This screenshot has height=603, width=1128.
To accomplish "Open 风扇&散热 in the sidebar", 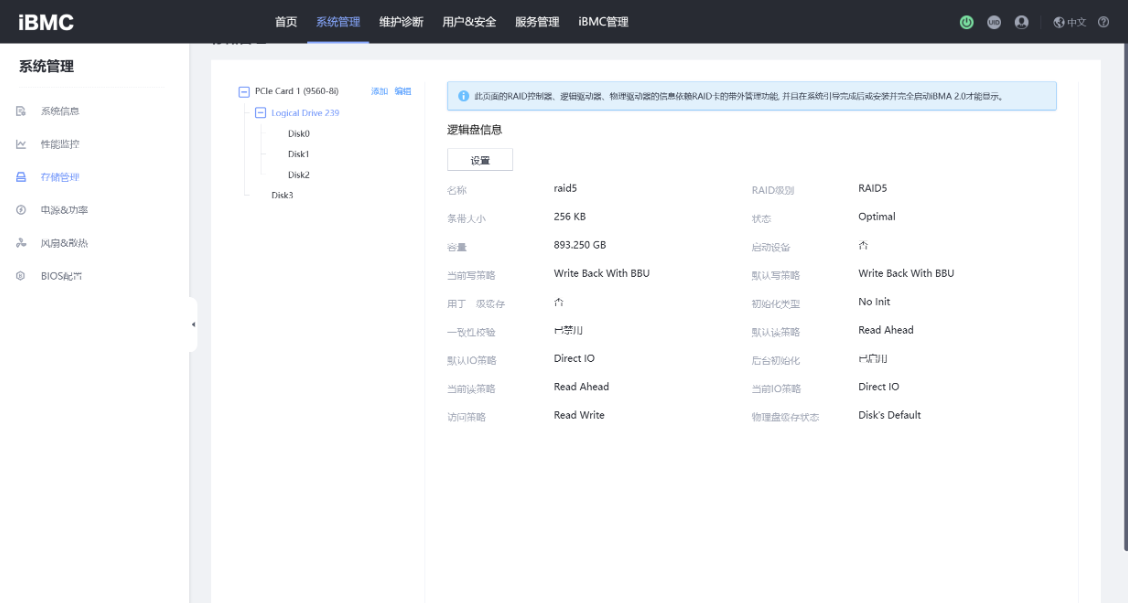I will coord(64,243).
